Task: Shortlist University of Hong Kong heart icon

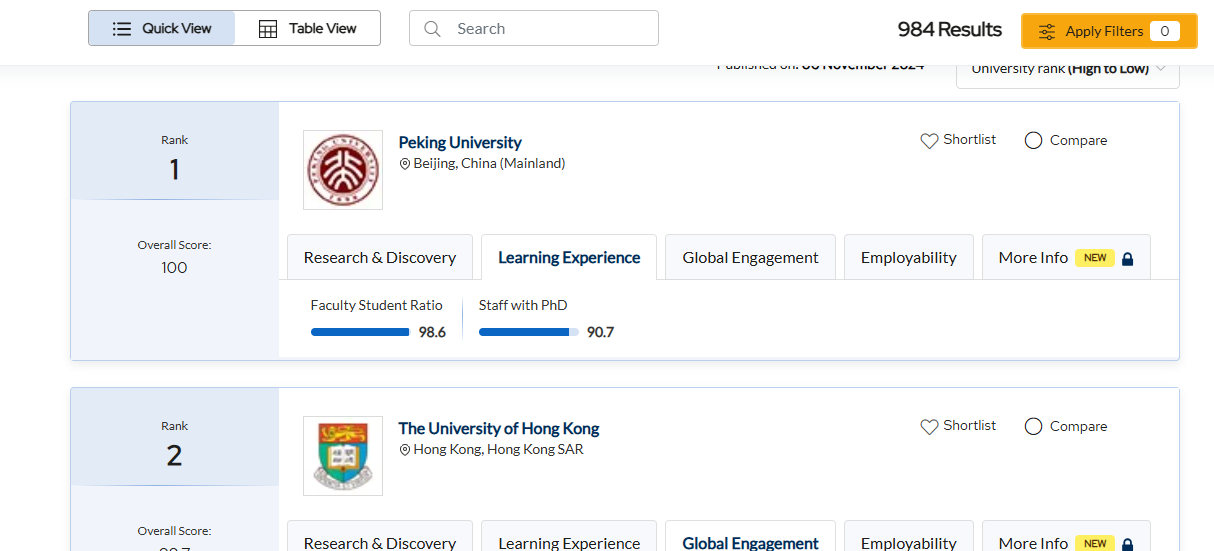Action: point(929,427)
